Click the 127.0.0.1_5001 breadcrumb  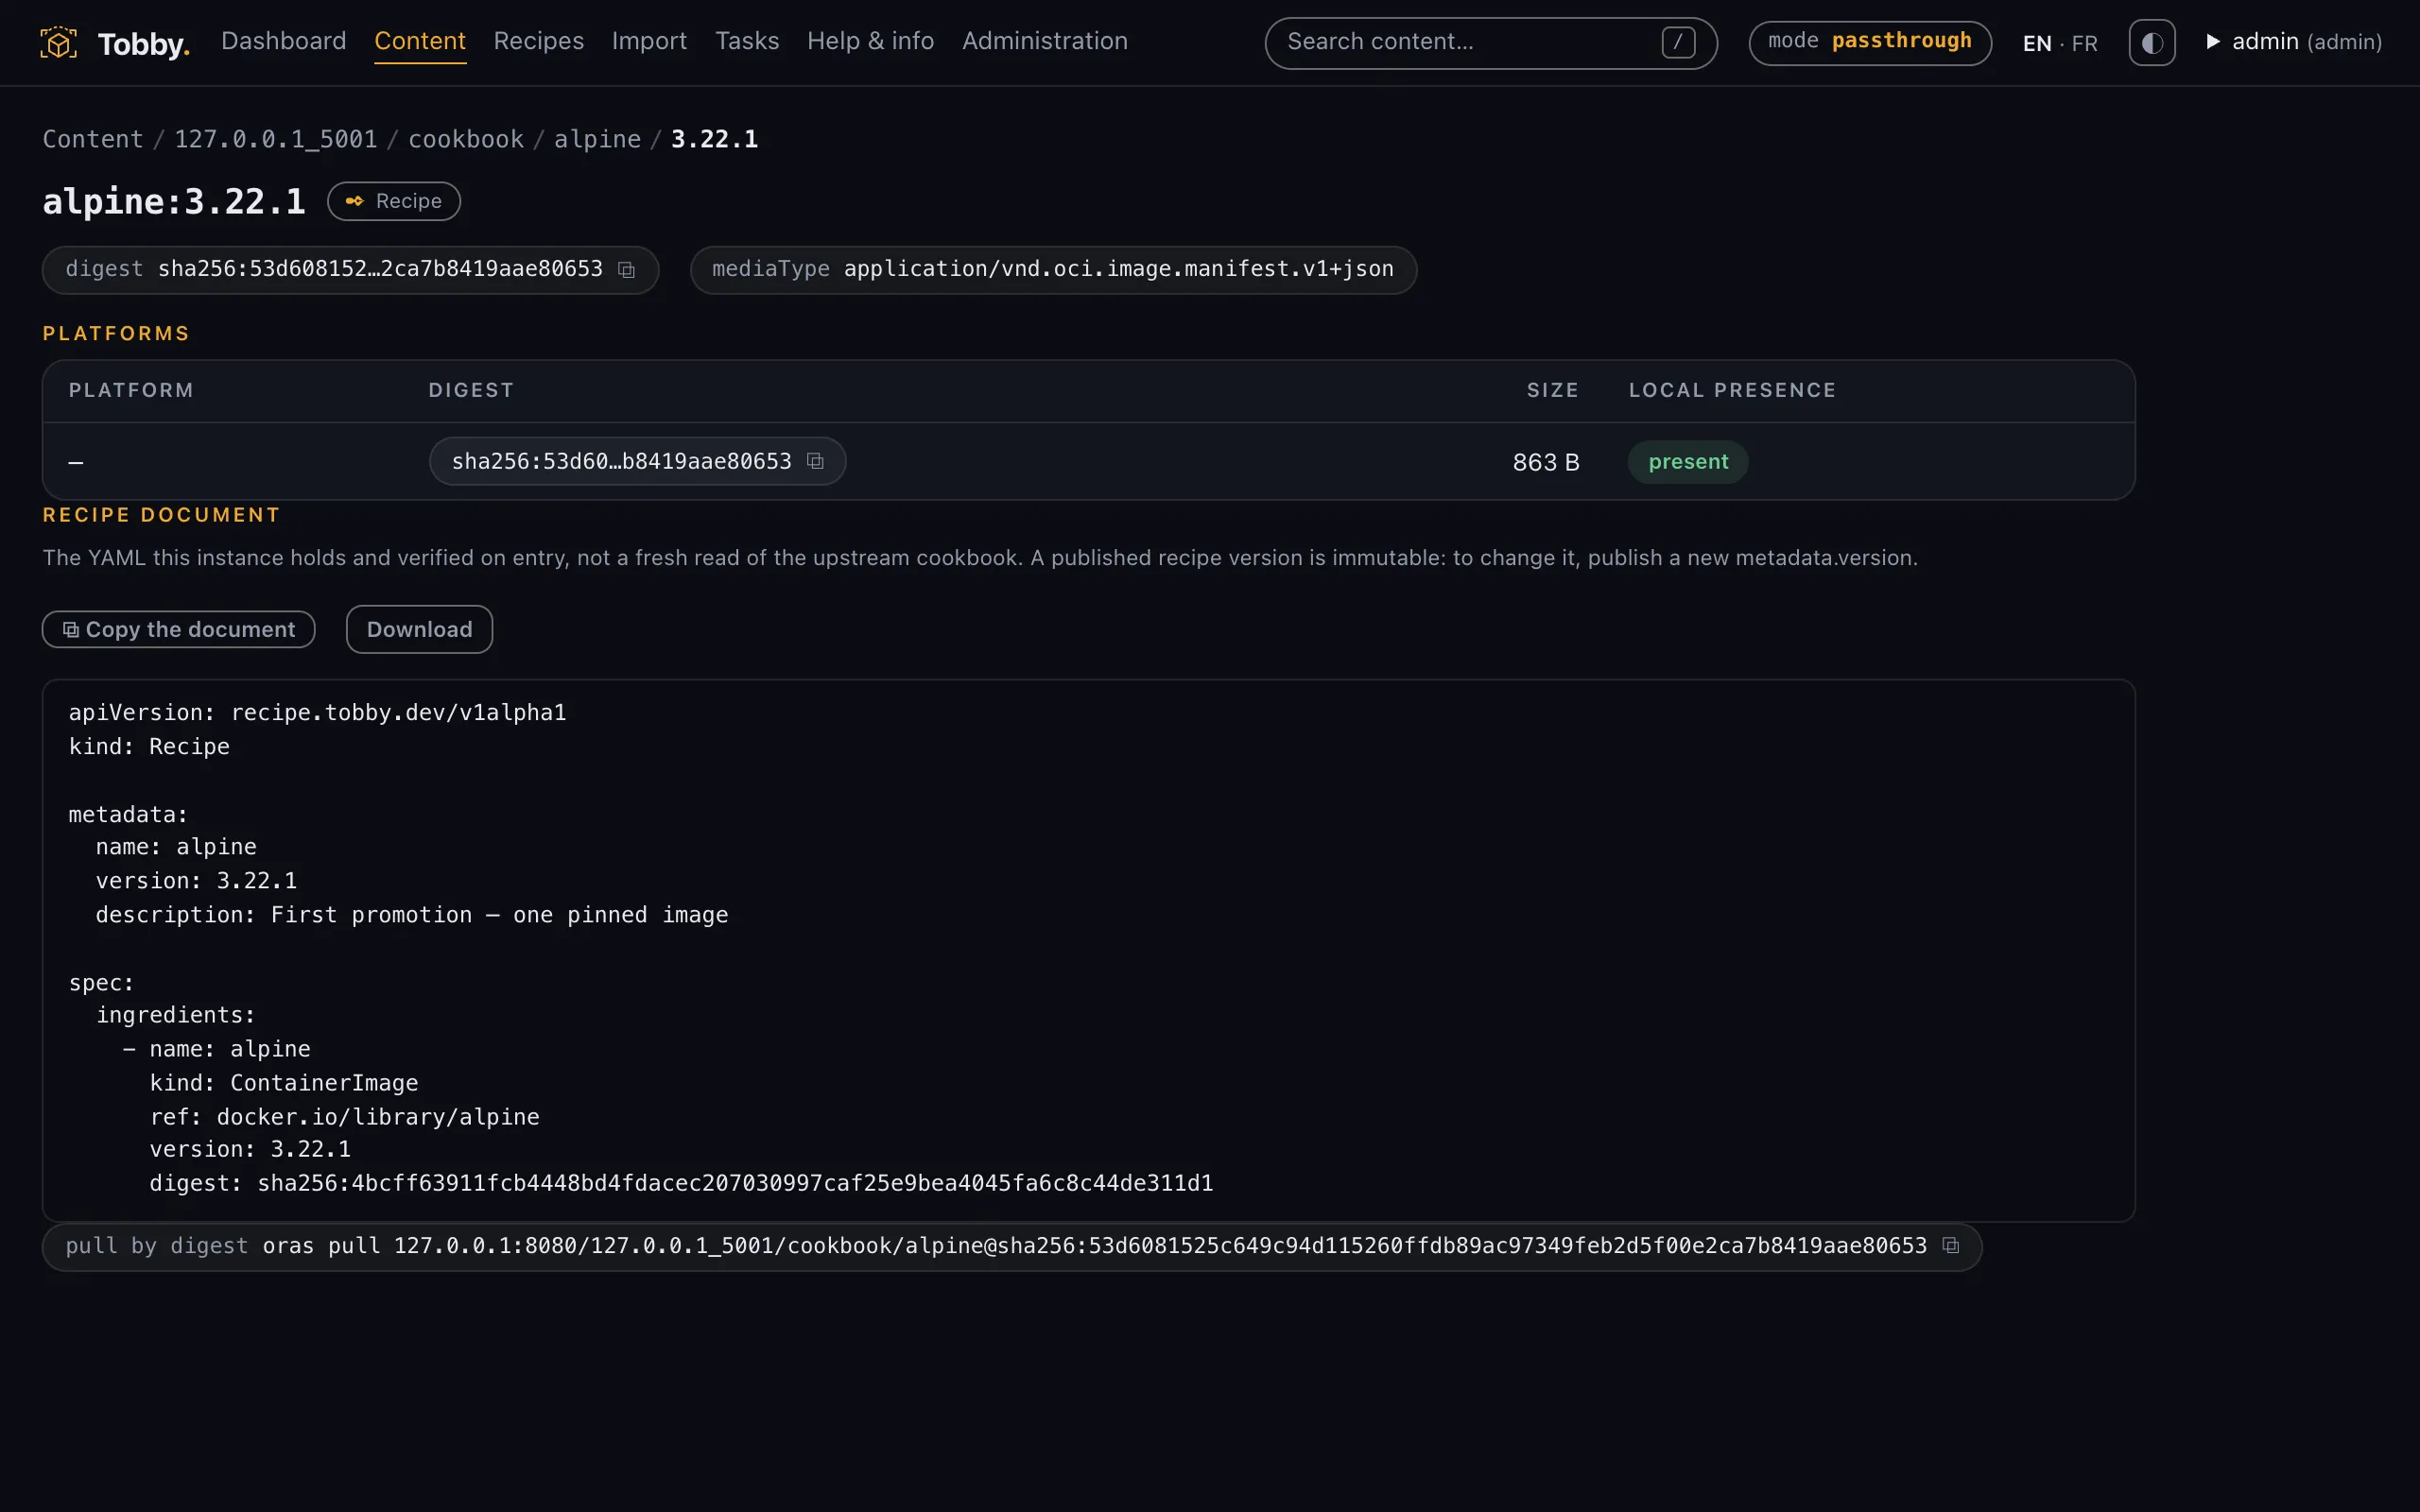pyautogui.click(x=276, y=139)
